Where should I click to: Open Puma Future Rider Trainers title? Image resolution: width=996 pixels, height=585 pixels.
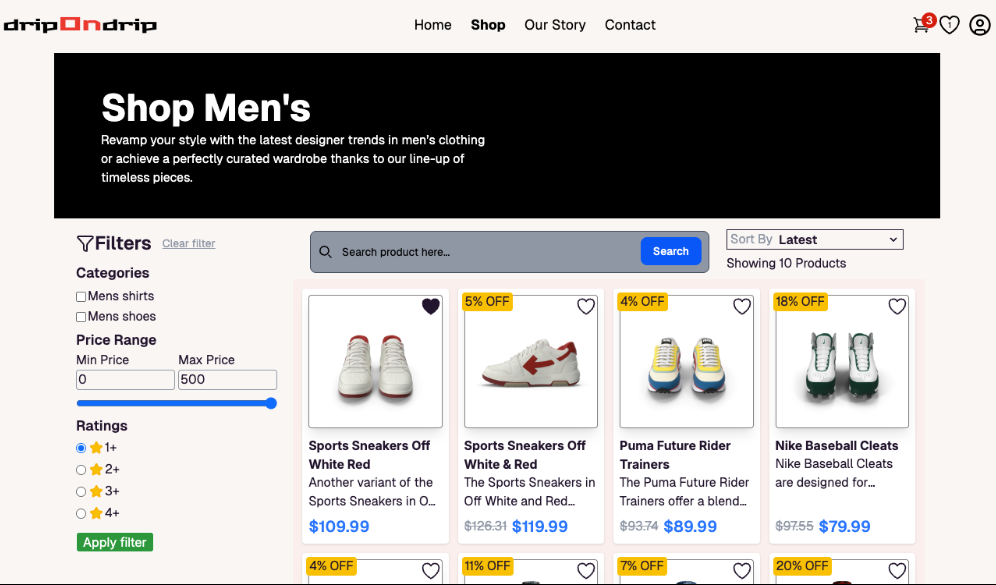[x=675, y=455]
